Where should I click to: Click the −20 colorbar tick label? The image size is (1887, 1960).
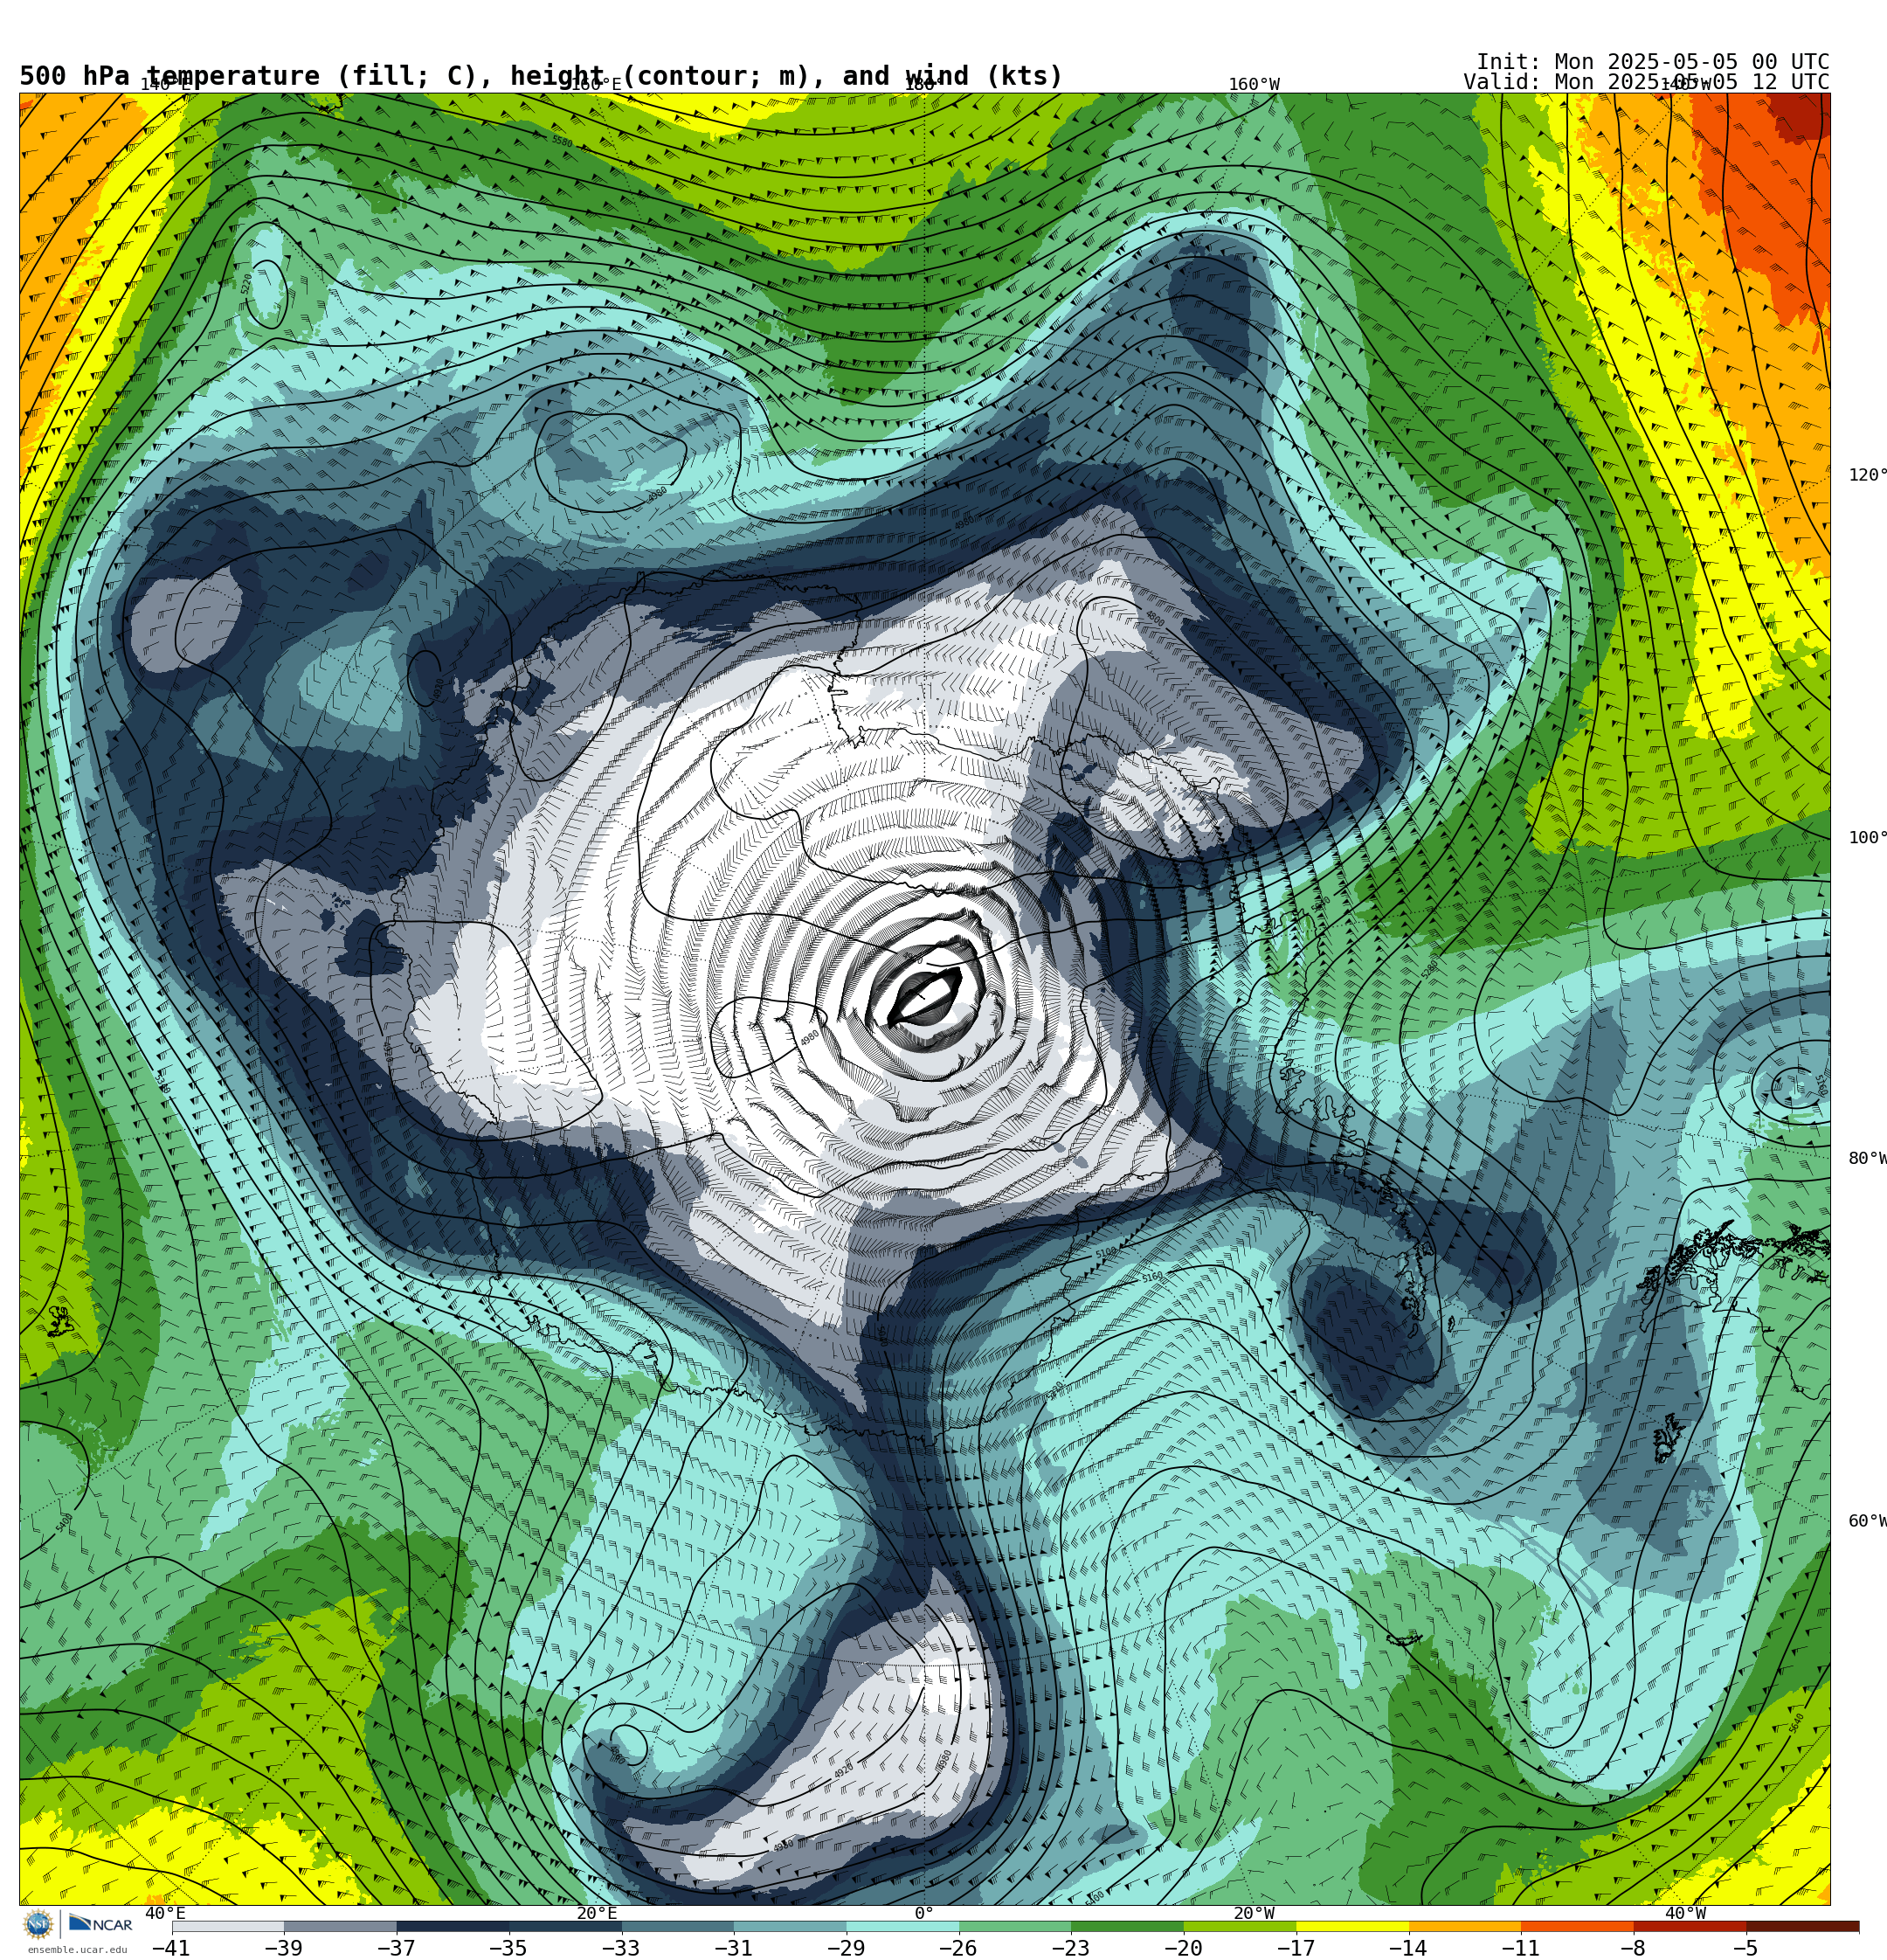click(x=1183, y=1948)
